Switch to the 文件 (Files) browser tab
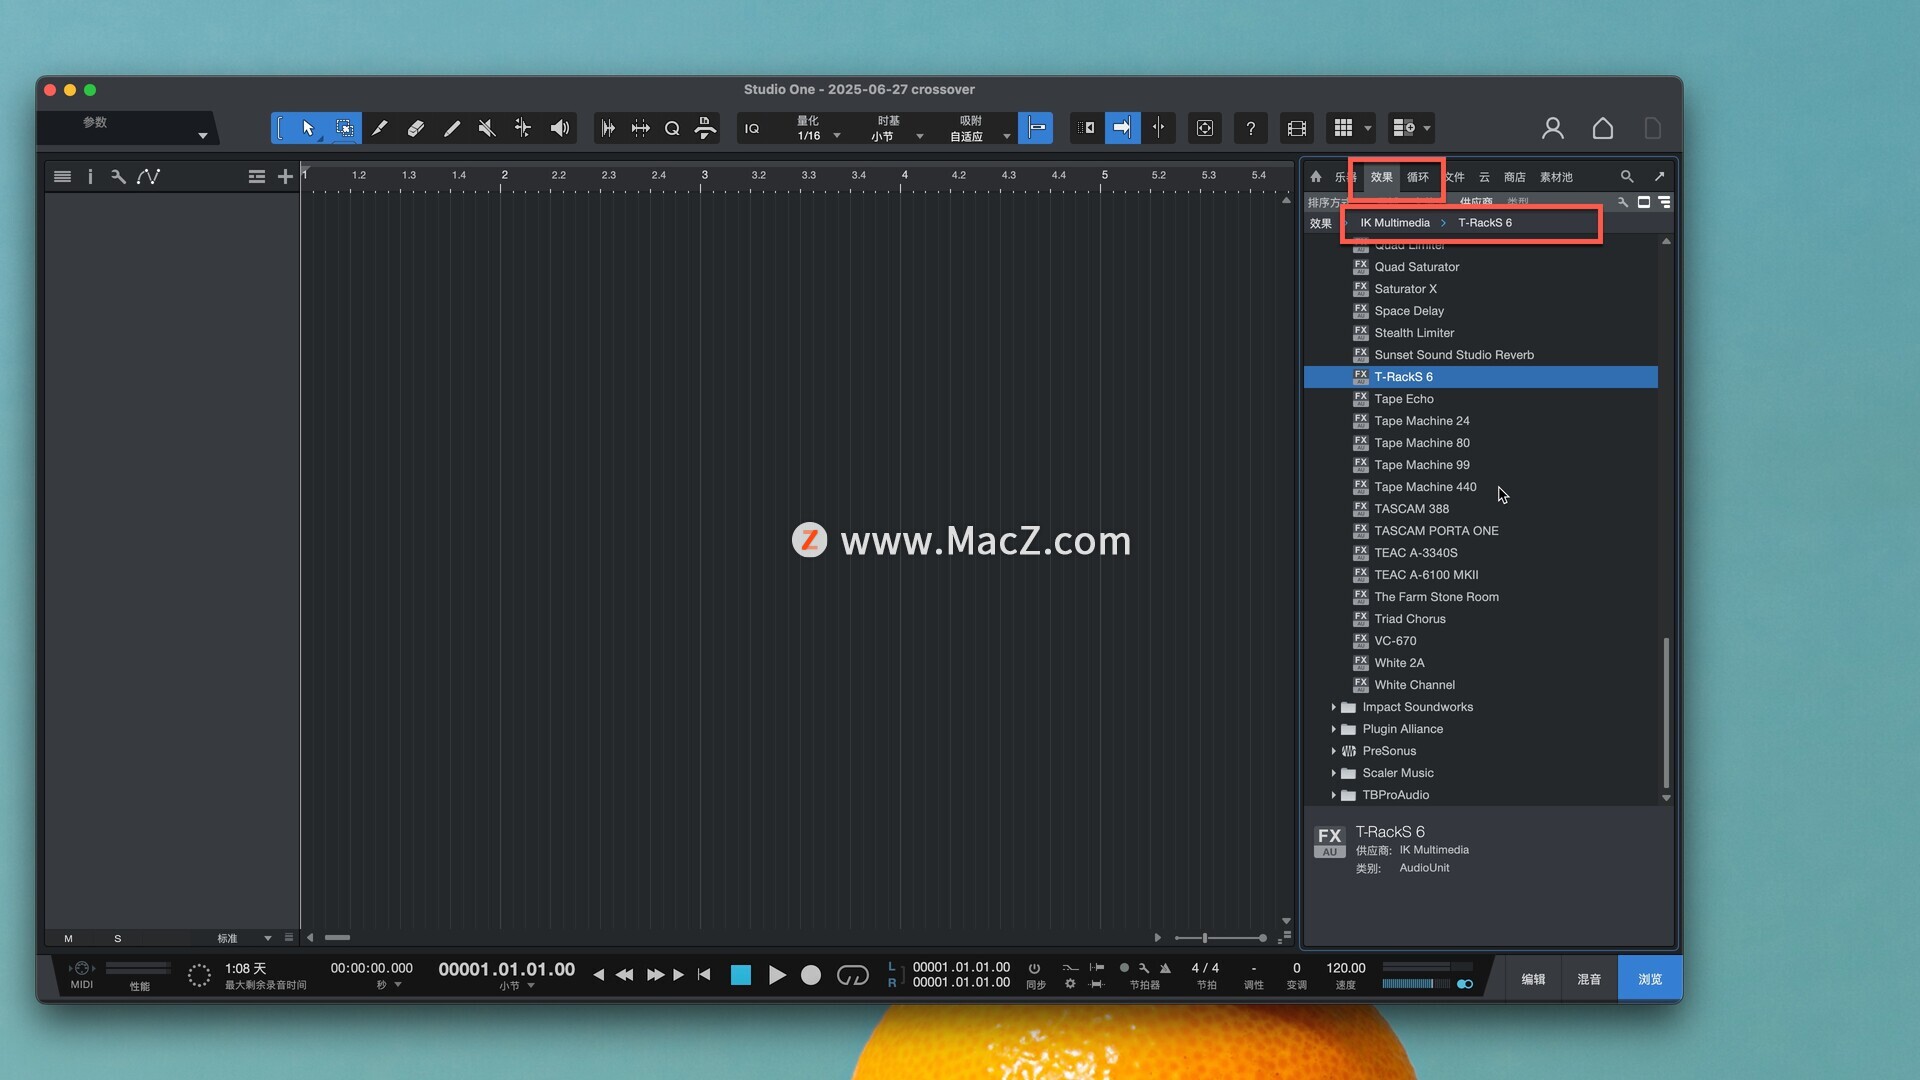 pyautogui.click(x=1454, y=177)
